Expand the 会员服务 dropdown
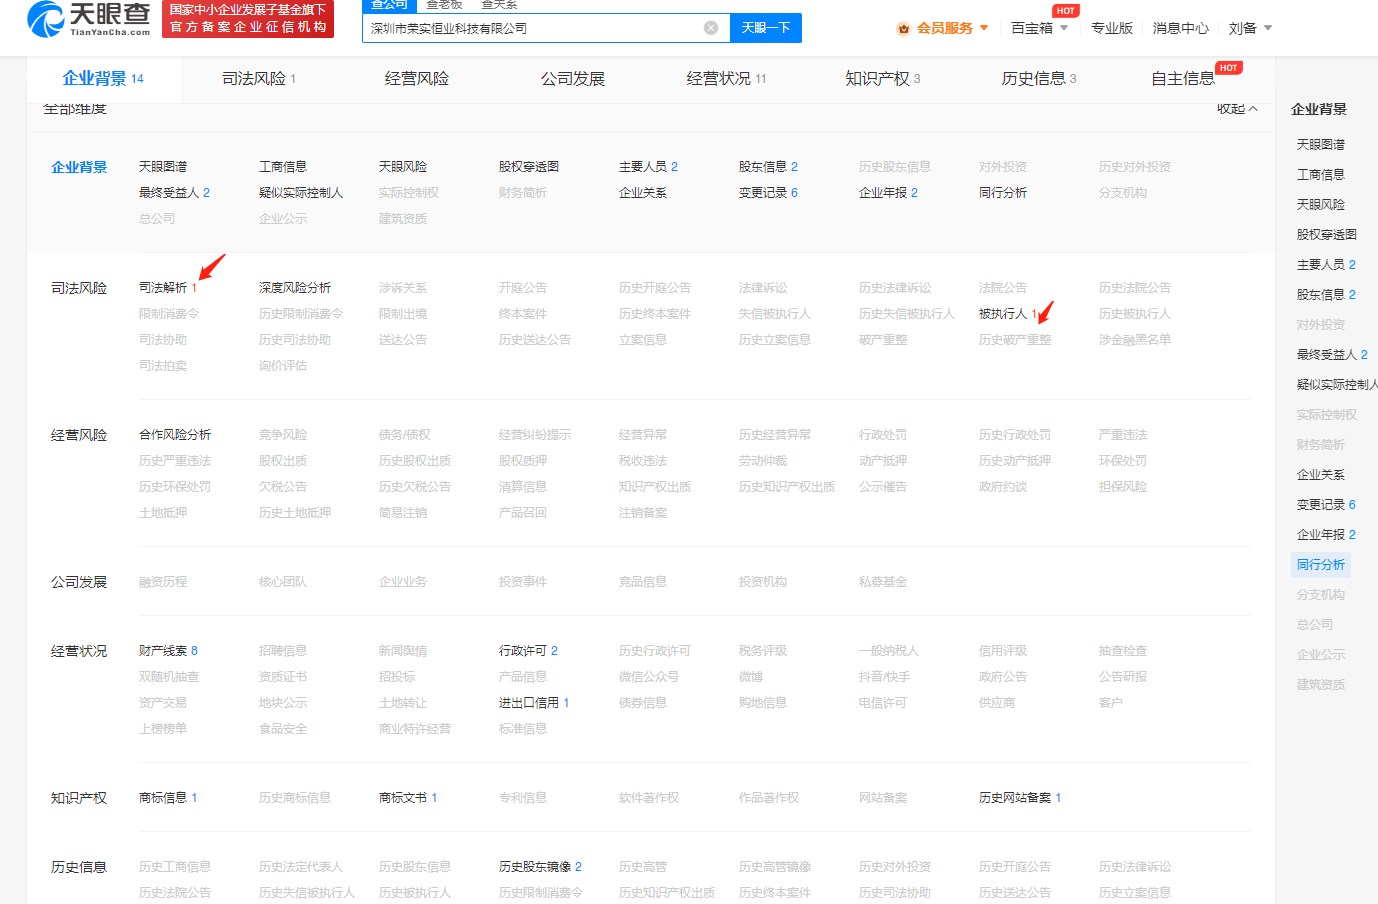Screen dimensions: 1378x904 [x=984, y=28]
